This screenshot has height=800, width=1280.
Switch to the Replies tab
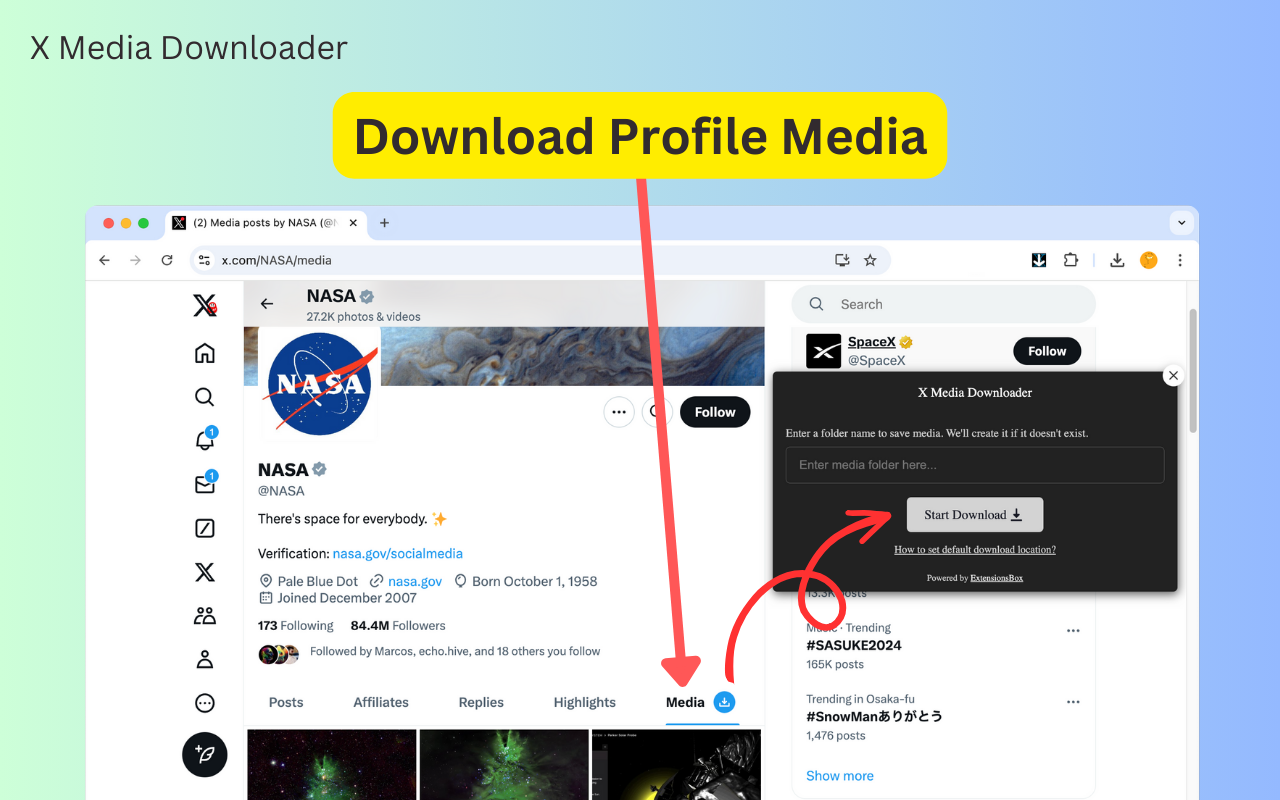(481, 702)
